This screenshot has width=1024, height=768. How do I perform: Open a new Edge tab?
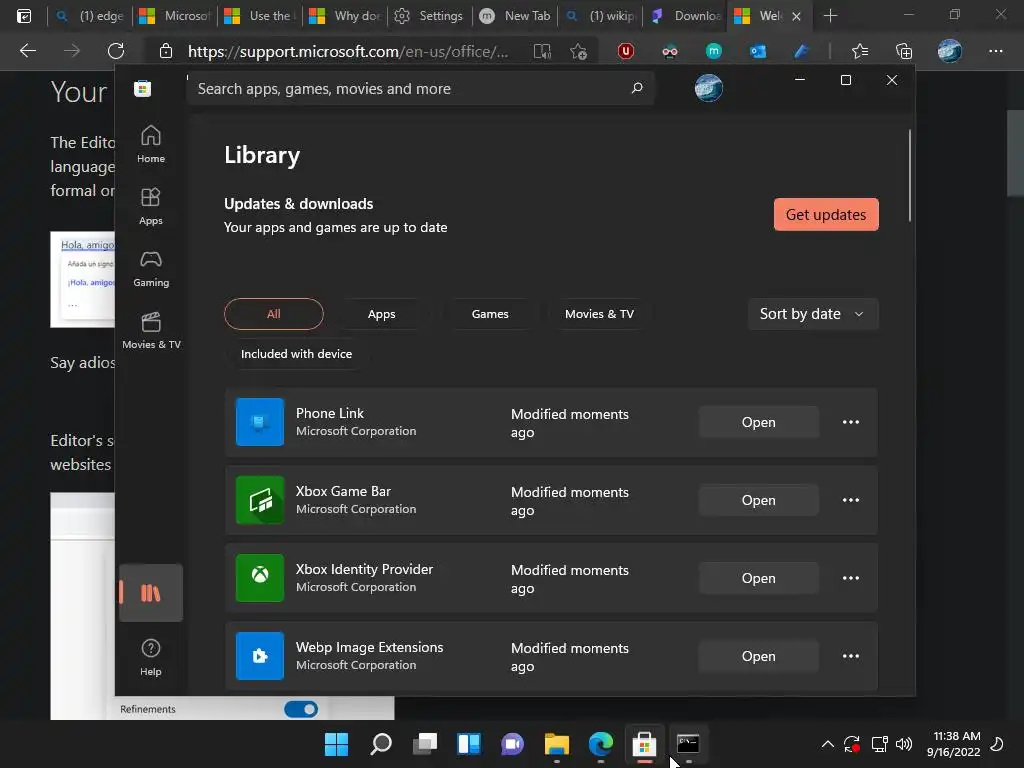830,16
